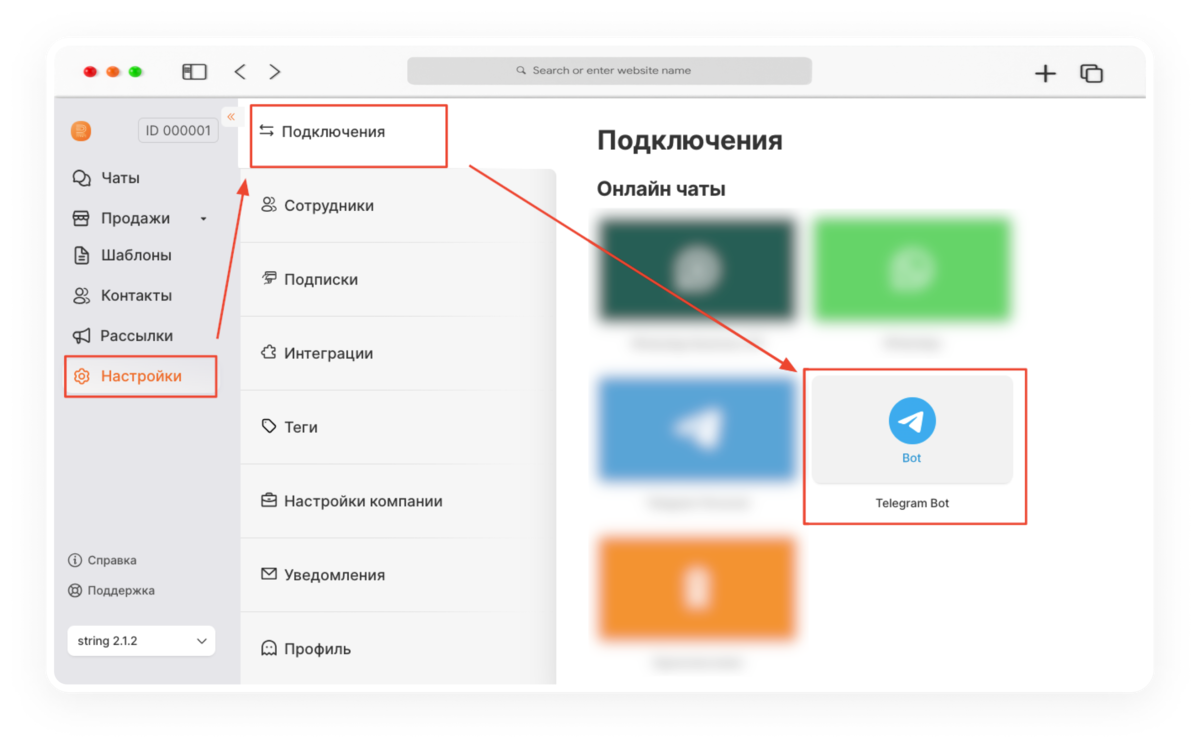The width and height of the screenshot is (1200, 747).
Task: Click the browser address search field
Action: 609,71
